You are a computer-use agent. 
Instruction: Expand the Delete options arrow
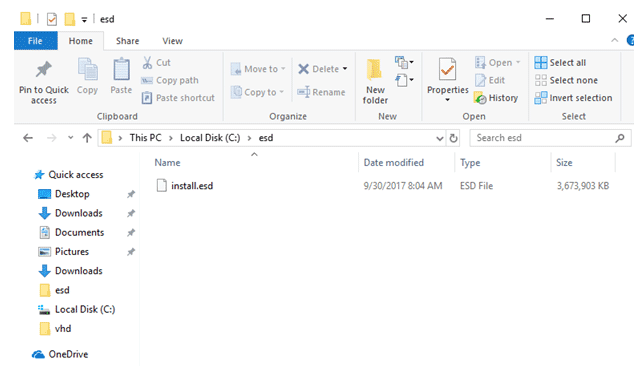[345, 69]
